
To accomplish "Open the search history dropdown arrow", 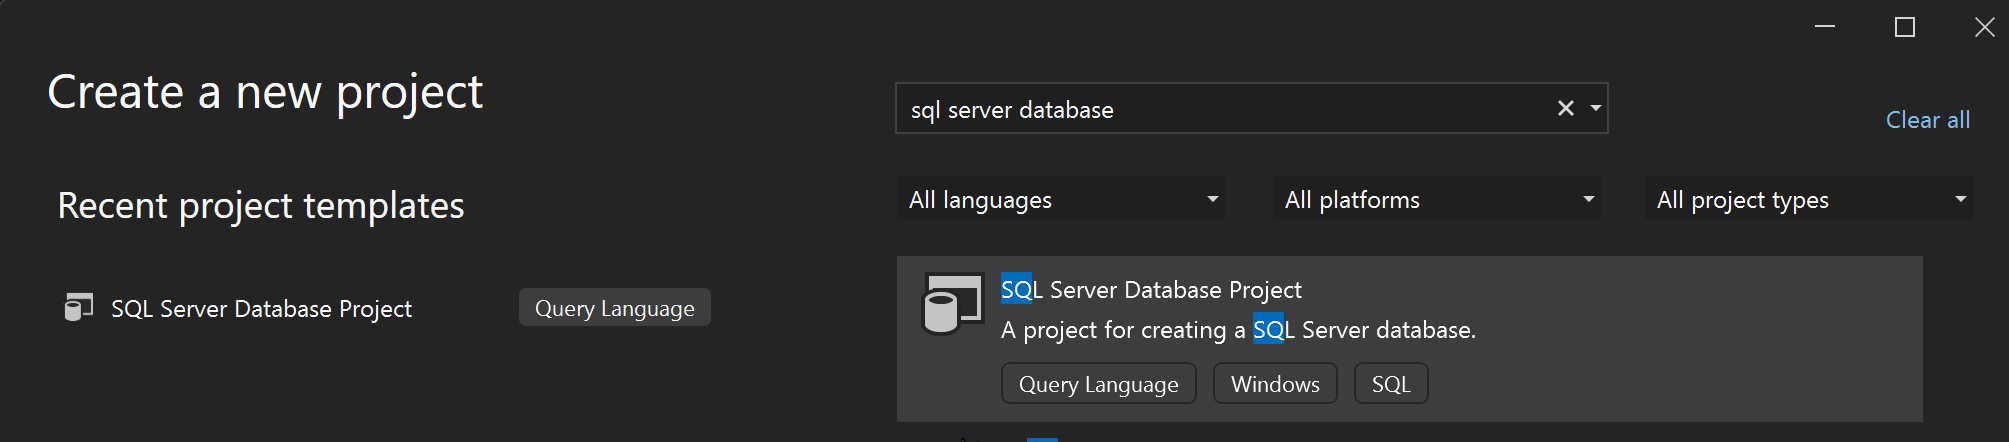I will pos(1596,108).
